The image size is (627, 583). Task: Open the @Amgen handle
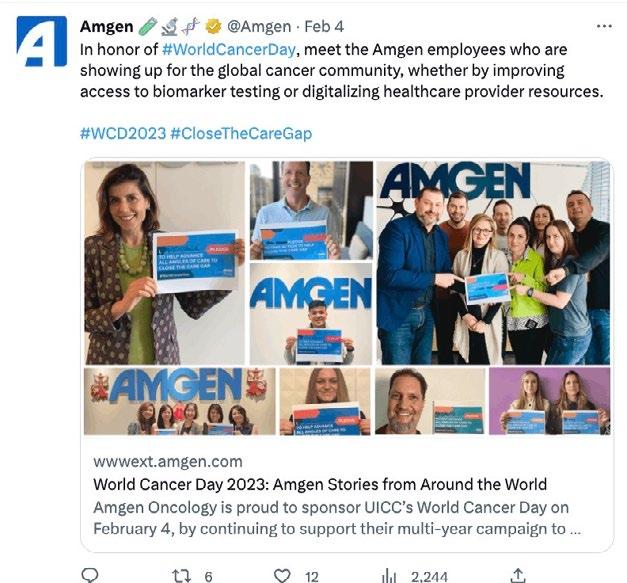tap(259, 27)
